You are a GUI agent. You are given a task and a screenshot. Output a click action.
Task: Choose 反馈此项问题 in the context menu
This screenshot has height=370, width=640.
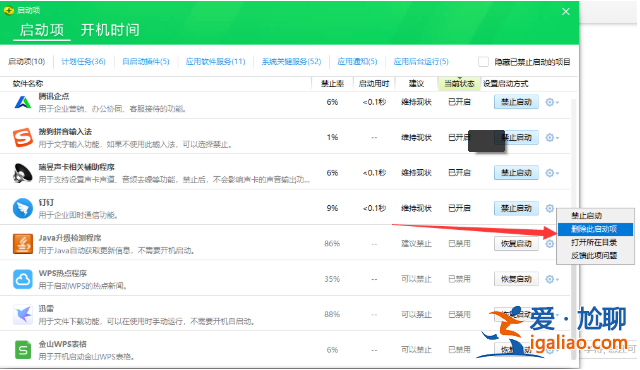tap(596, 256)
